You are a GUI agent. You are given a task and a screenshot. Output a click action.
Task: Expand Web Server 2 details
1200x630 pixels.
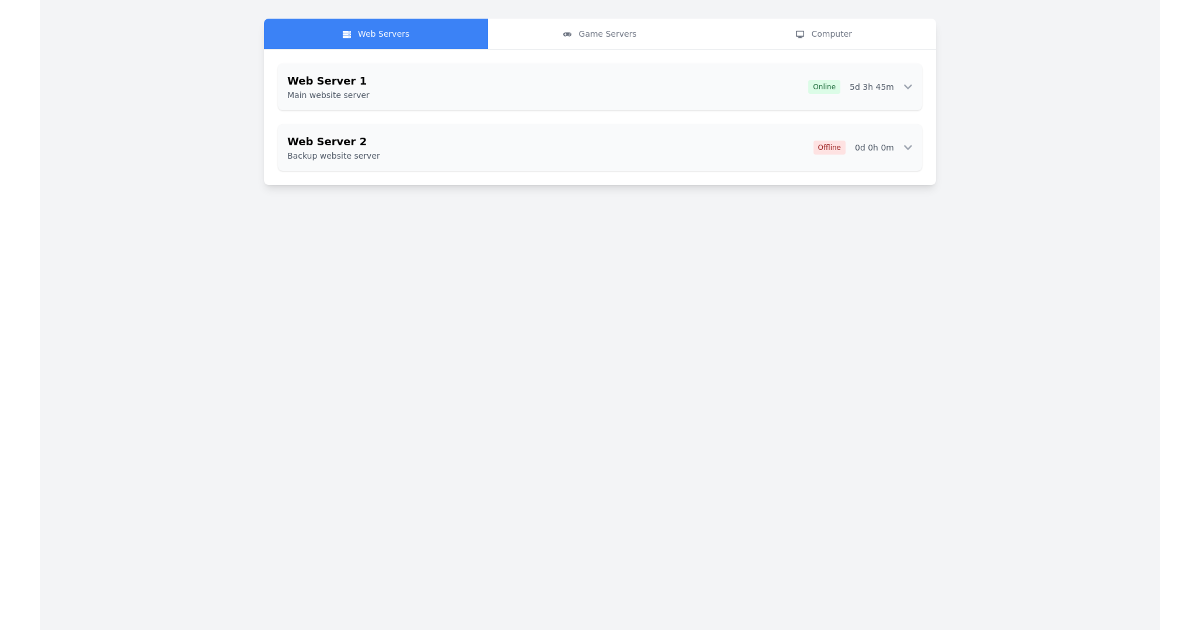click(x=908, y=147)
